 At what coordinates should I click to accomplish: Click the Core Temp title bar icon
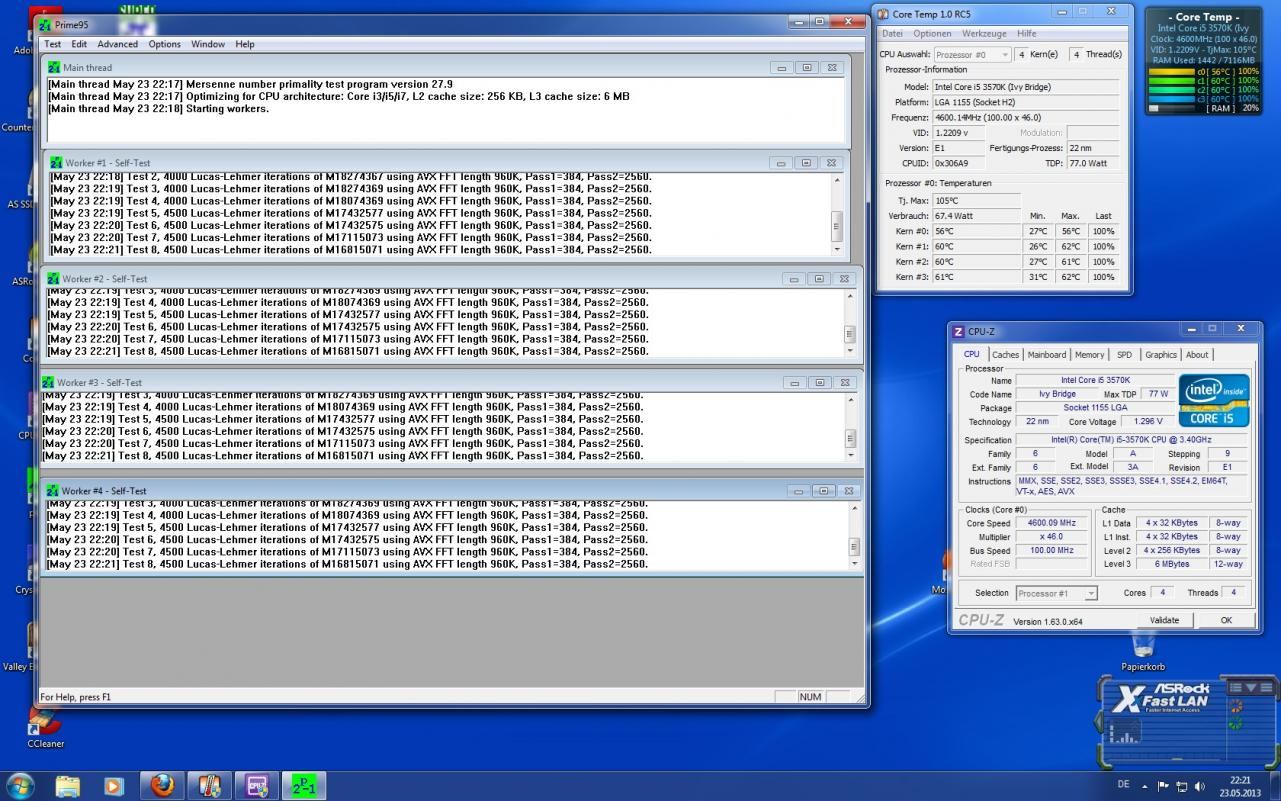pyautogui.click(x=883, y=14)
